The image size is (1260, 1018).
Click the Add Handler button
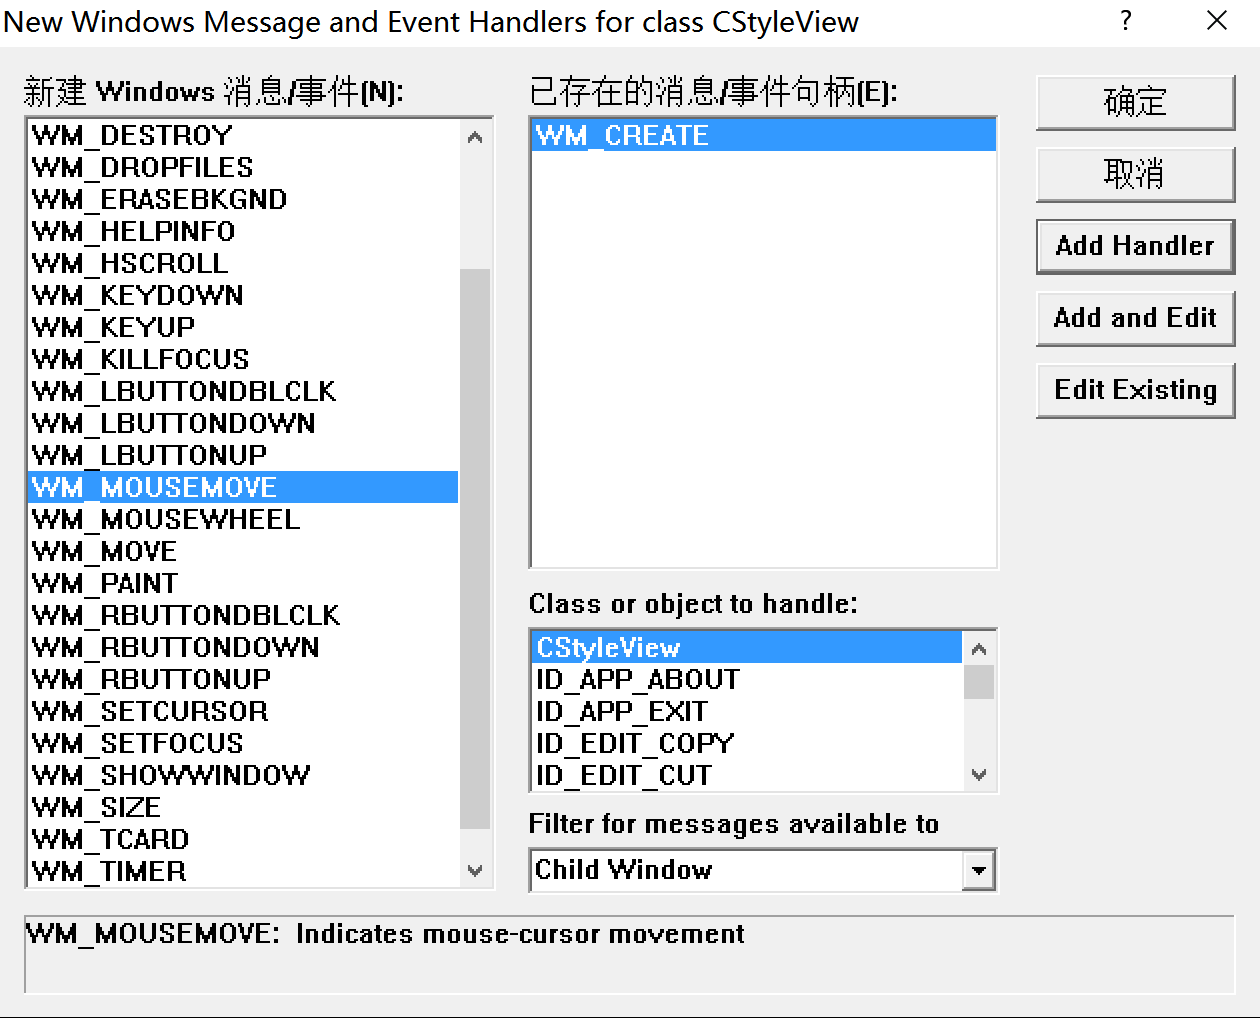[1135, 246]
